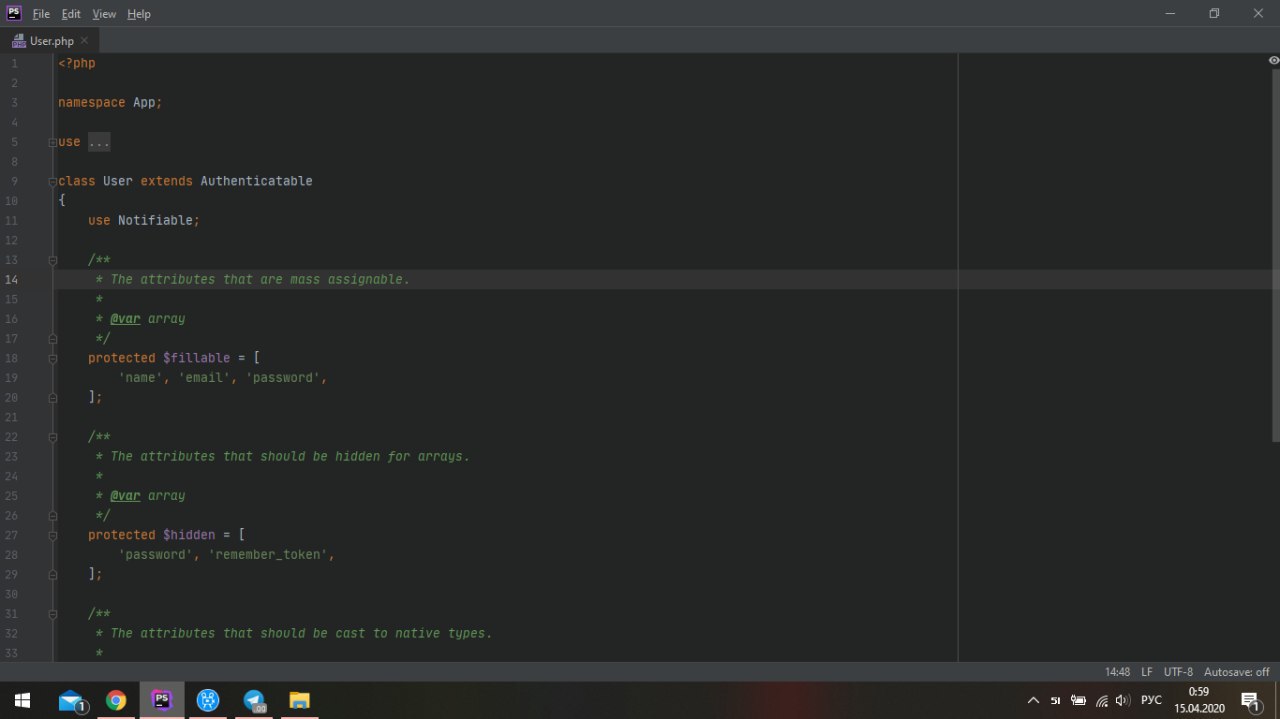This screenshot has width=1280, height=719.
Task: Open the blue round app in taskbar
Action: (208, 700)
